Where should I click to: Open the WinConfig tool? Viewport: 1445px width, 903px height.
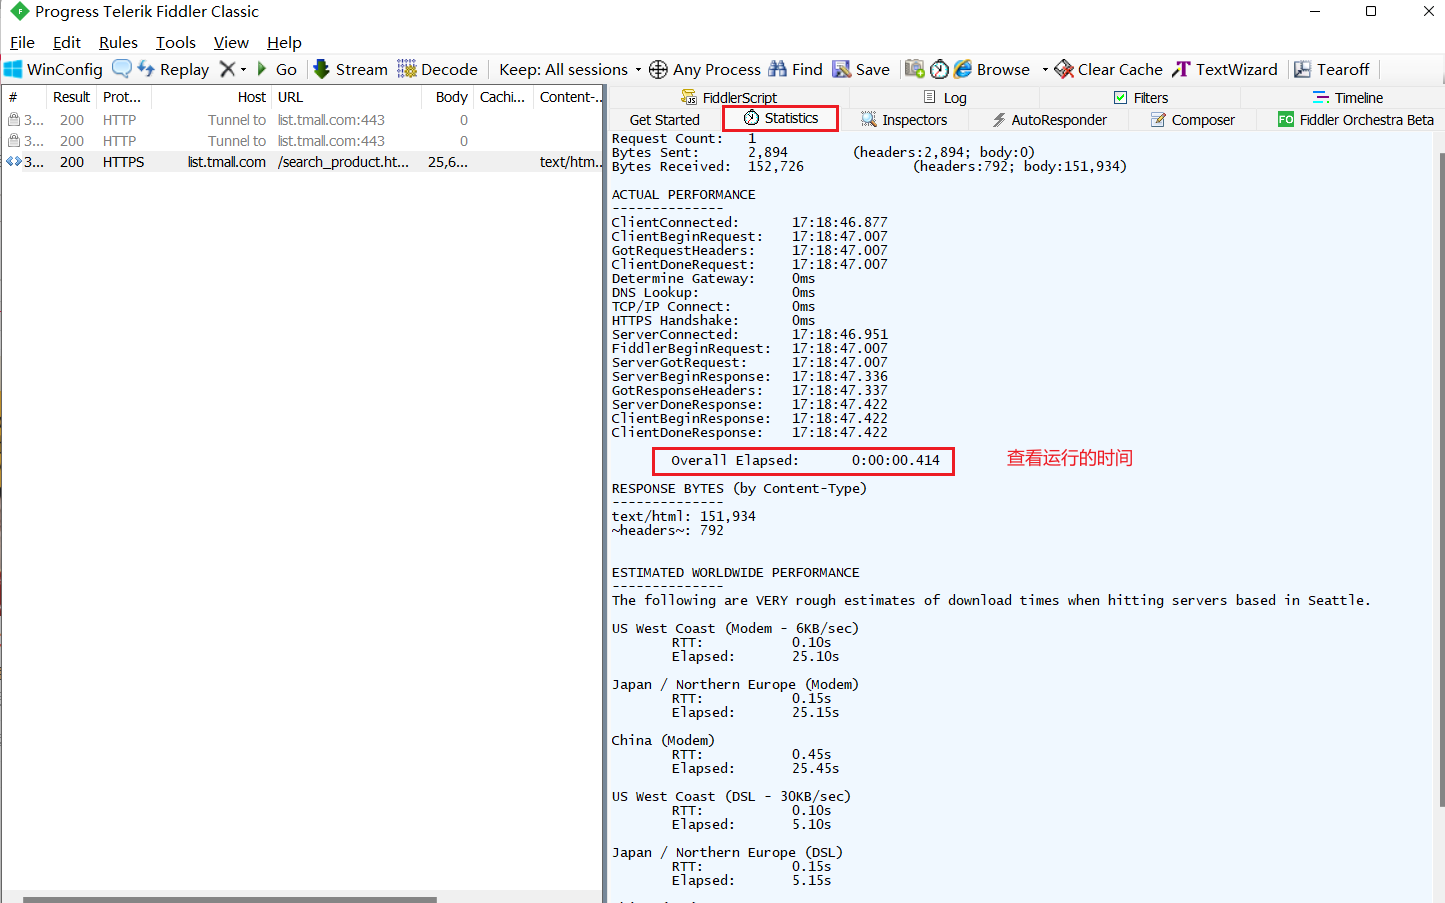(53, 69)
